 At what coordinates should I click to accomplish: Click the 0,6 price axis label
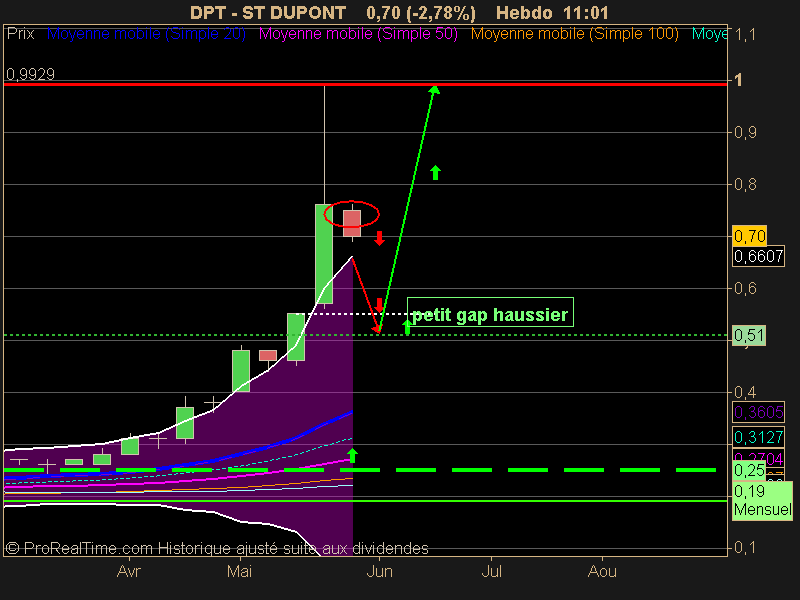745,288
